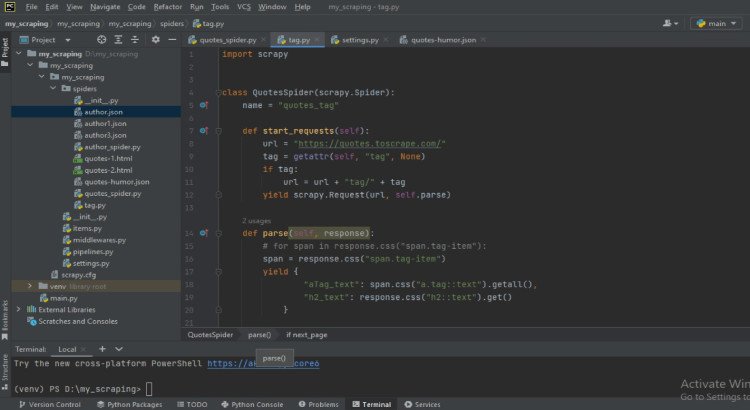Expand the venv library root folder
750x410 pixels.
click(30, 286)
